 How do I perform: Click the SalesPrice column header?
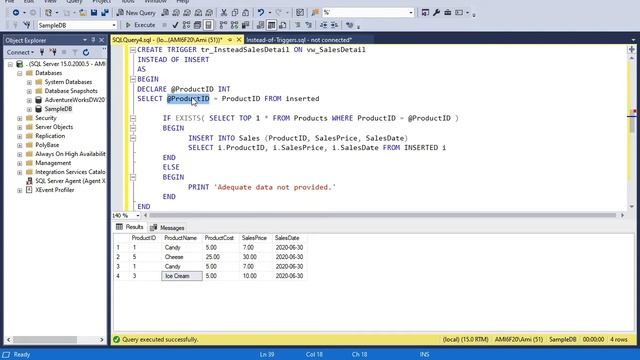coord(256,238)
